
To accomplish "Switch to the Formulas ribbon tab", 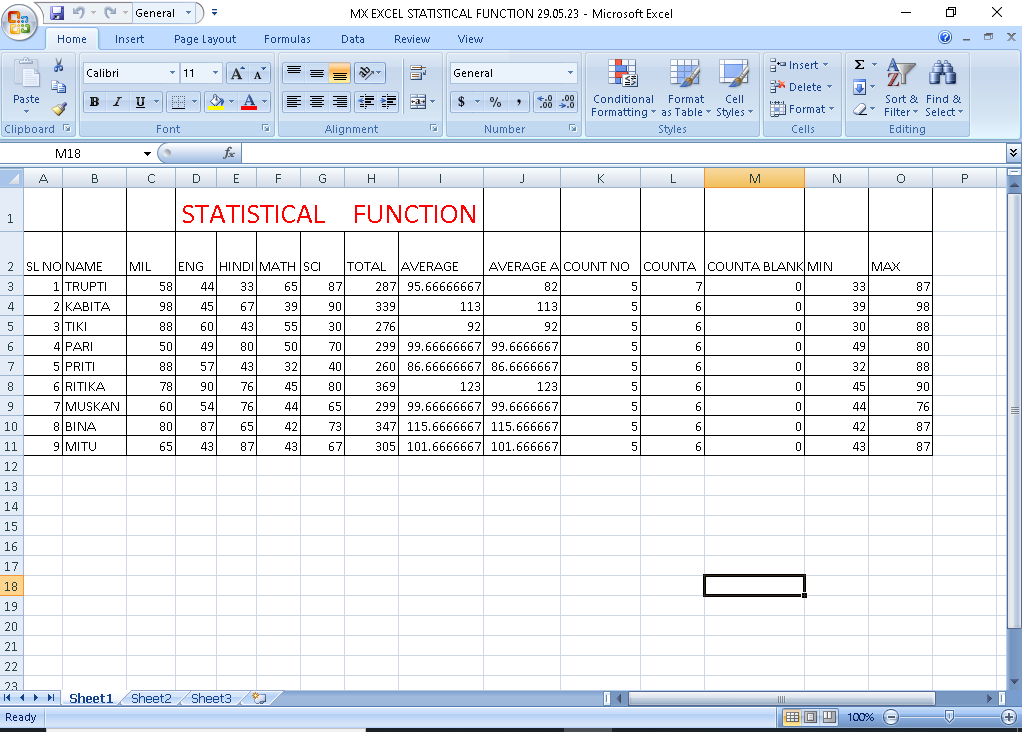I will click(x=287, y=39).
